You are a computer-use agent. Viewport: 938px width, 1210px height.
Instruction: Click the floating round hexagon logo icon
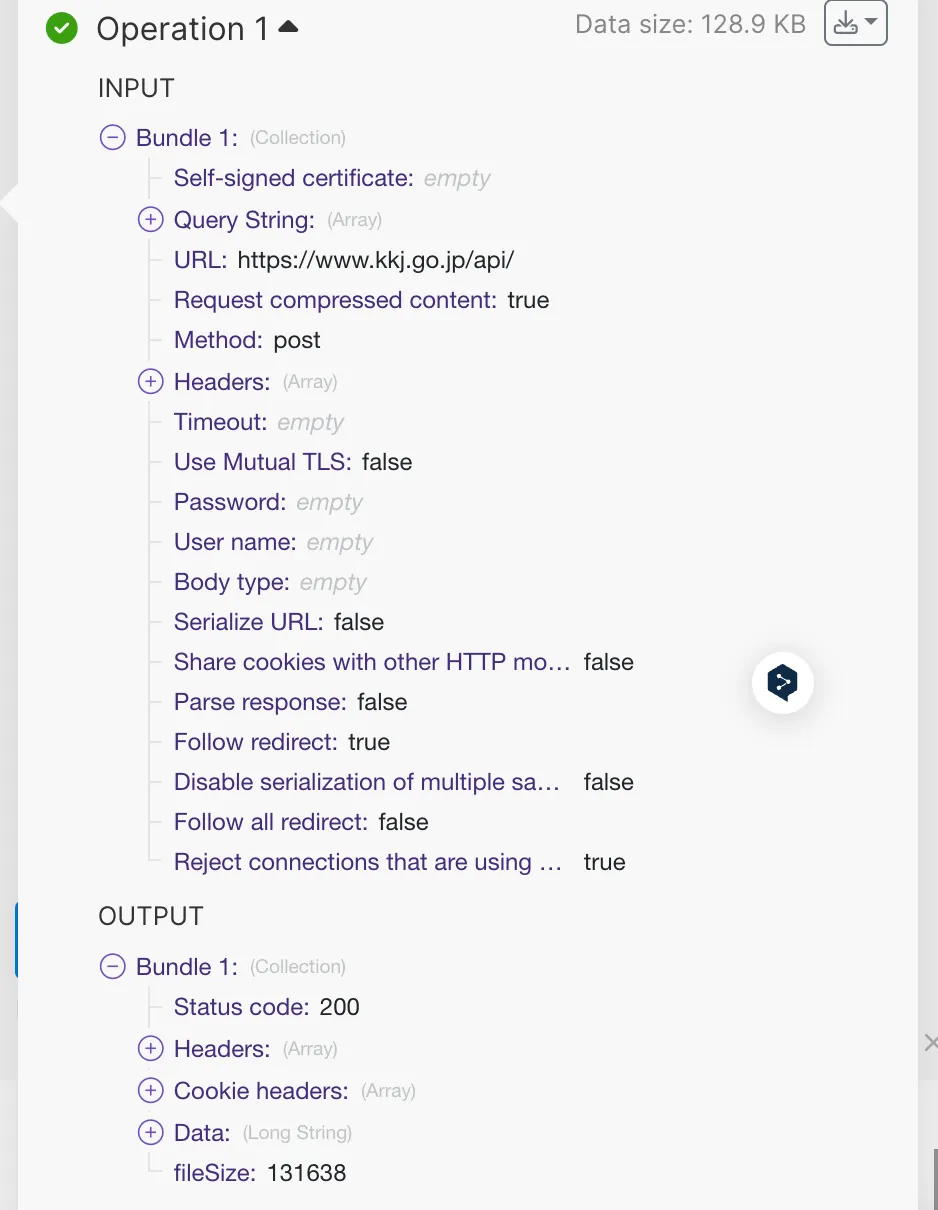point(782,683)
